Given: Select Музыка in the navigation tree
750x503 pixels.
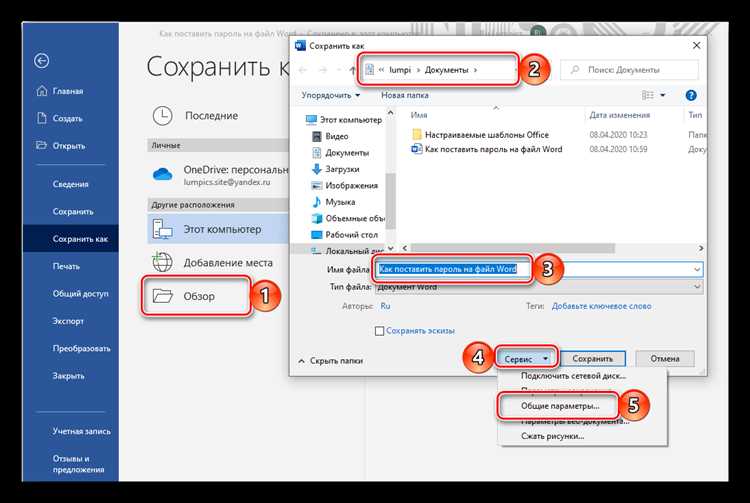Looking at the screenshot, I should pyautogui.click(x=333, y=202).
